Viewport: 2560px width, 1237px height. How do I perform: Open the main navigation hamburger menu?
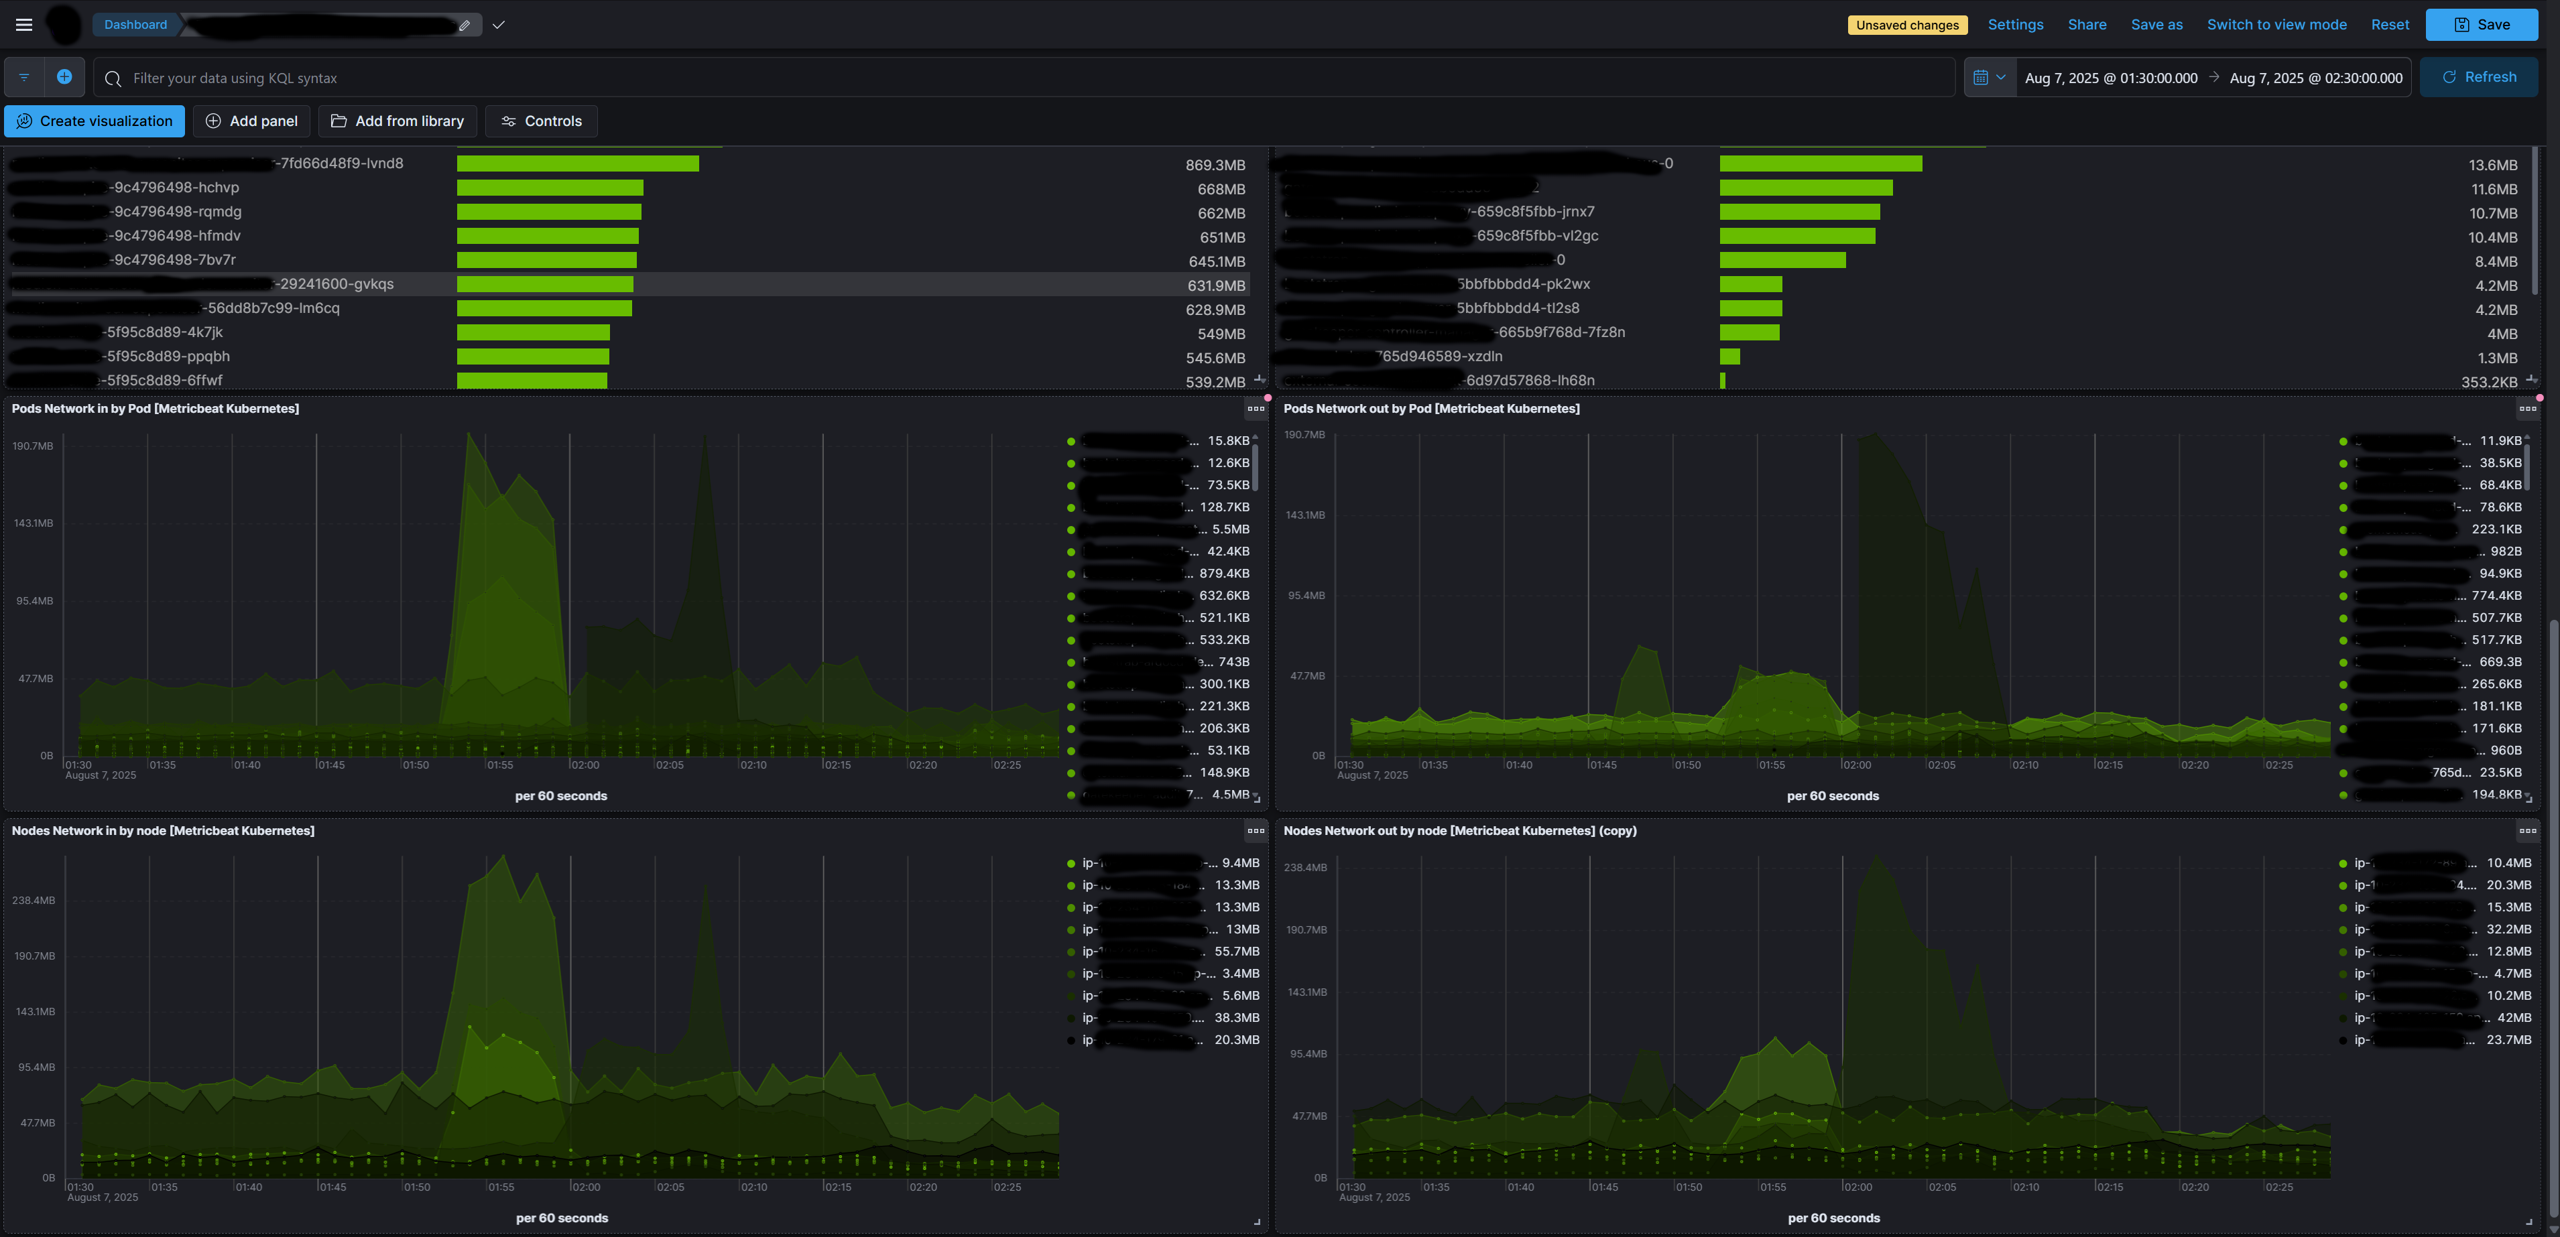coord(23,24)
